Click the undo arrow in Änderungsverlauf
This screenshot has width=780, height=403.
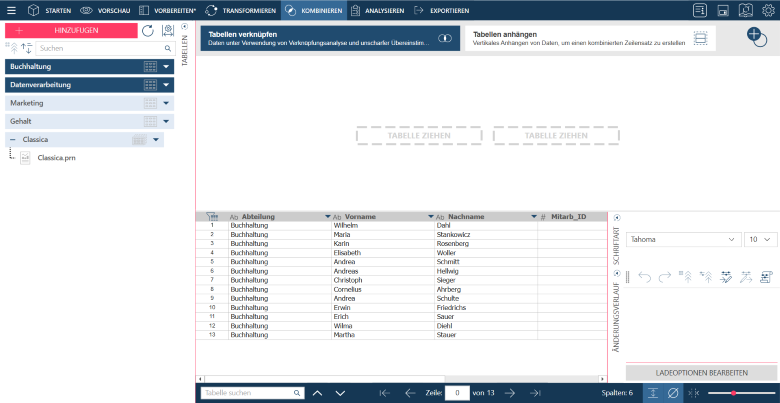[644, 277]
